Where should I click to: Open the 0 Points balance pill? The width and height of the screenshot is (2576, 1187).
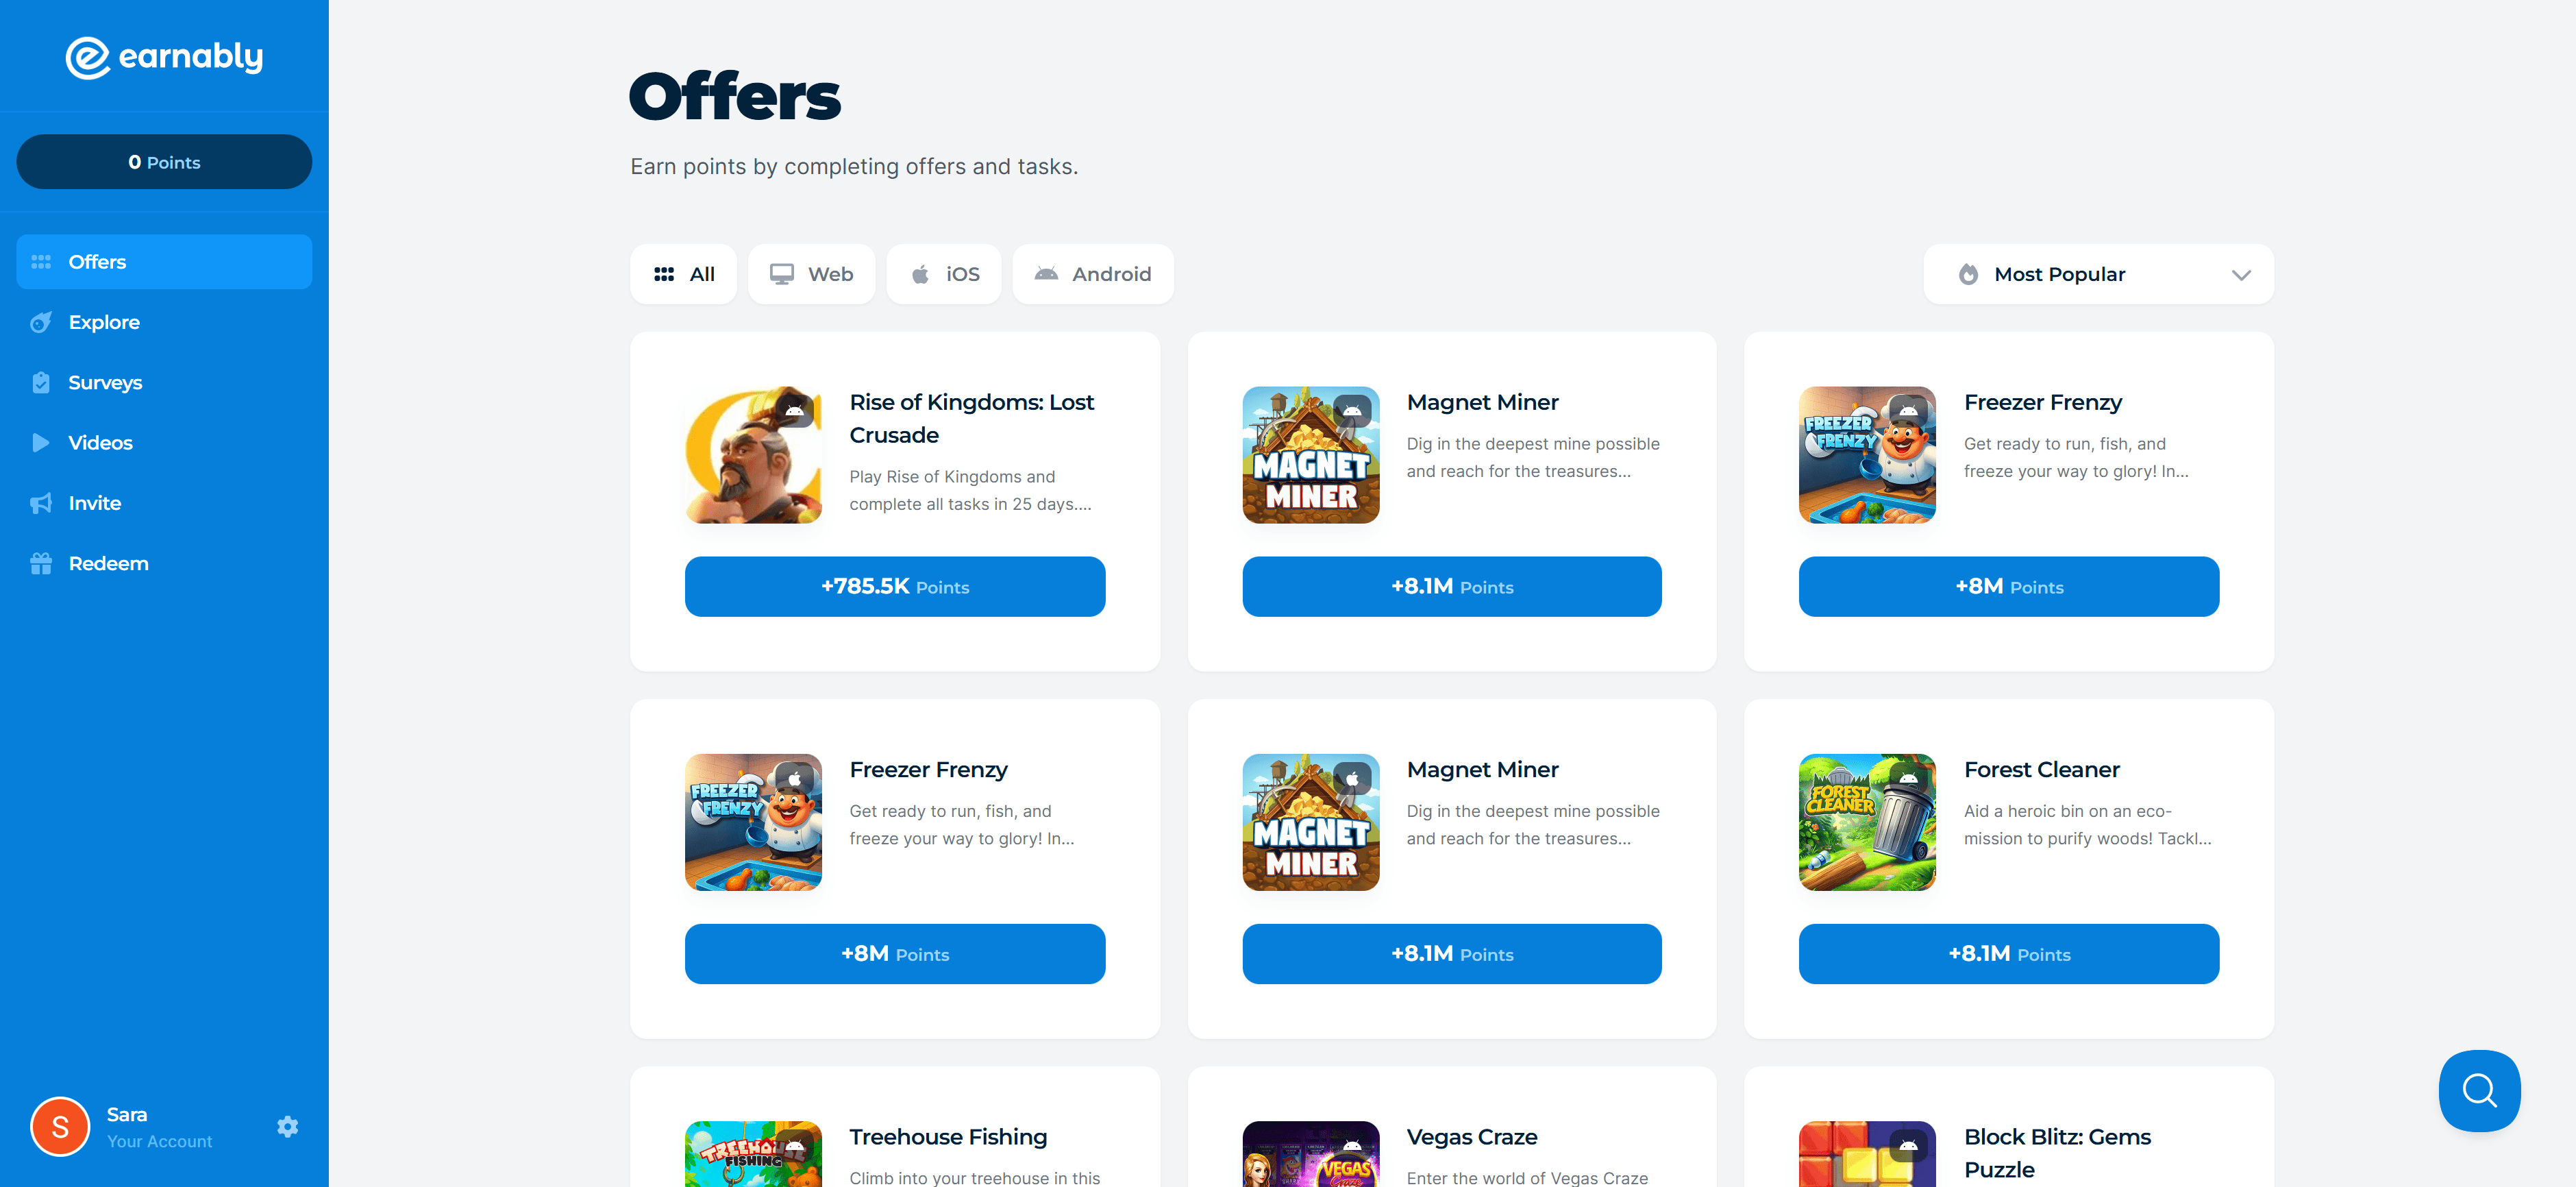[164, 162]
